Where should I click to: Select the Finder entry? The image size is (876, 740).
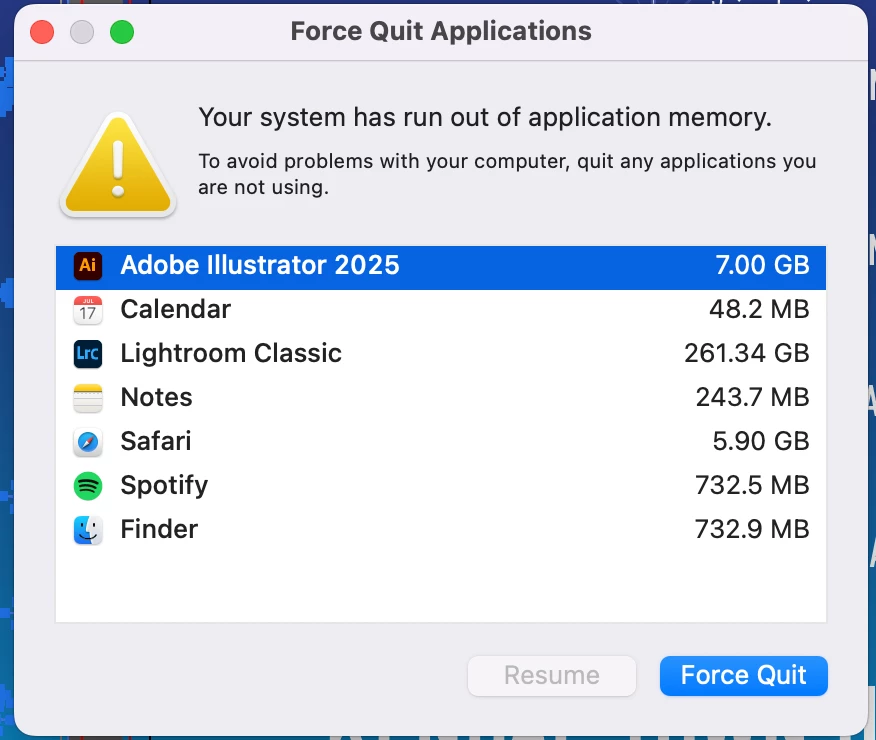(159, 529)
